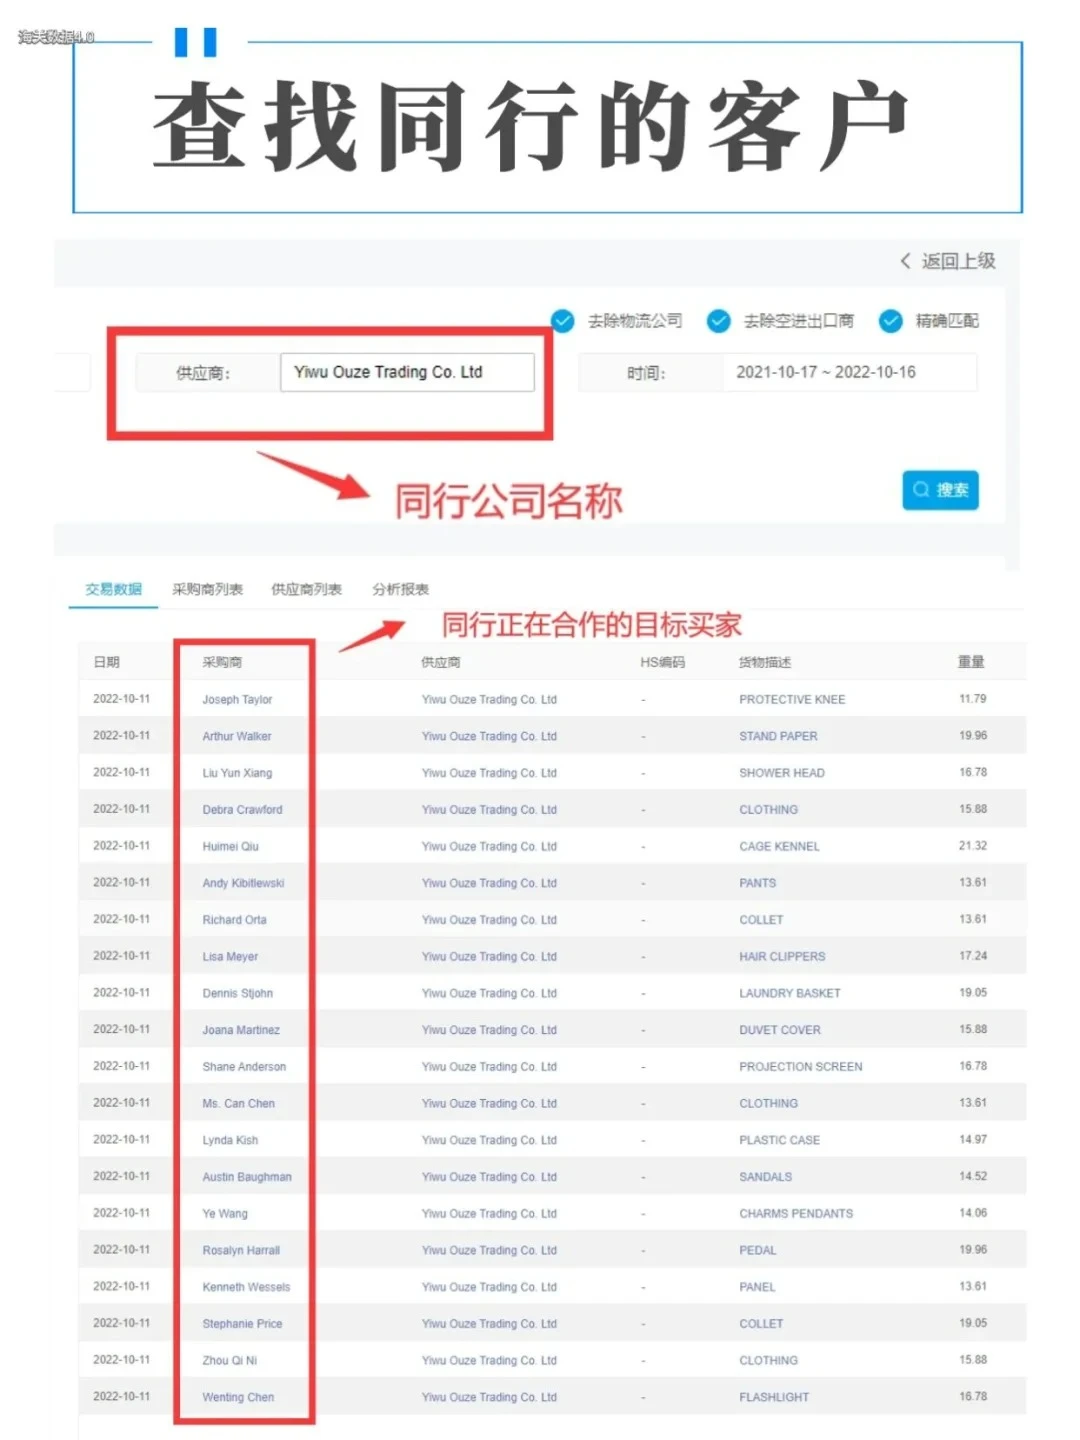Screen dimensions: 1080x1440
Task: Open buyer Joseph Taylor's details
Action: tap(240, 699)
